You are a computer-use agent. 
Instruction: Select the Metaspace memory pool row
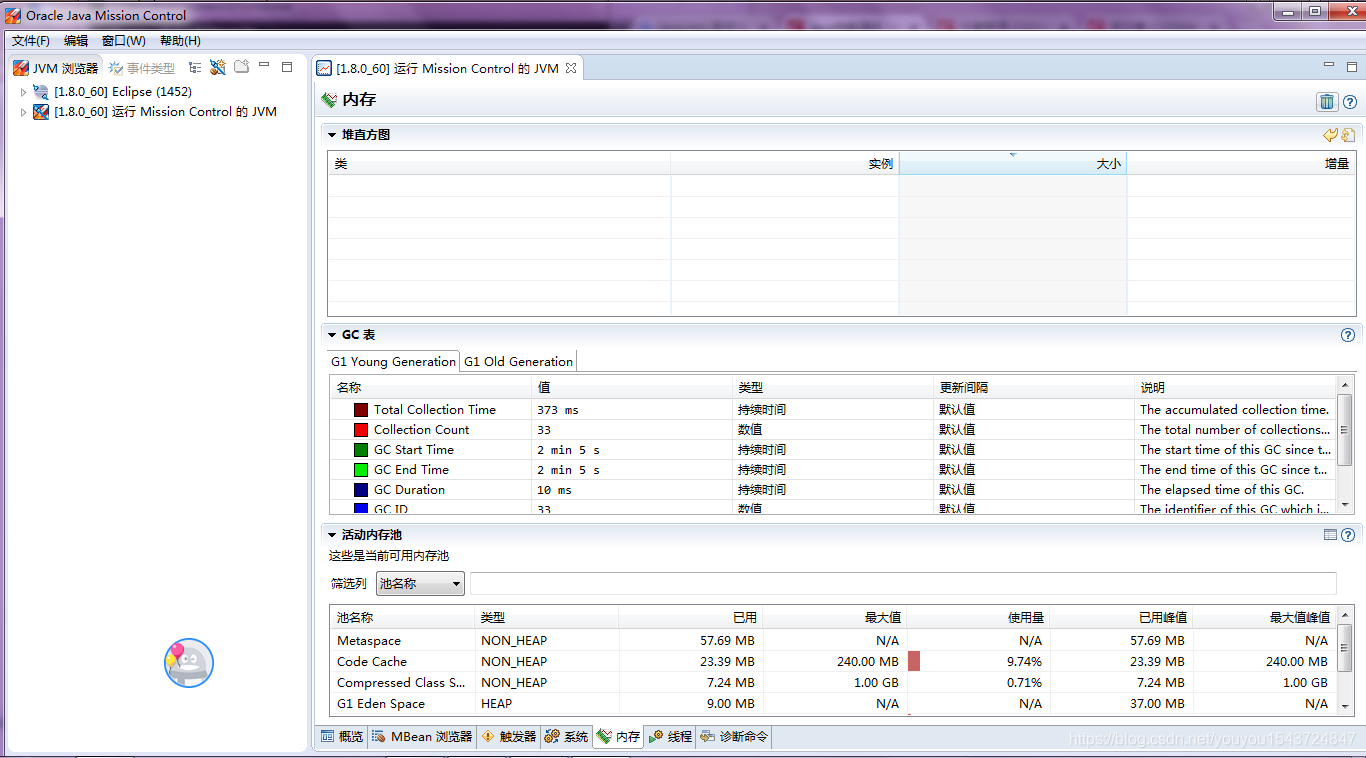833,640
